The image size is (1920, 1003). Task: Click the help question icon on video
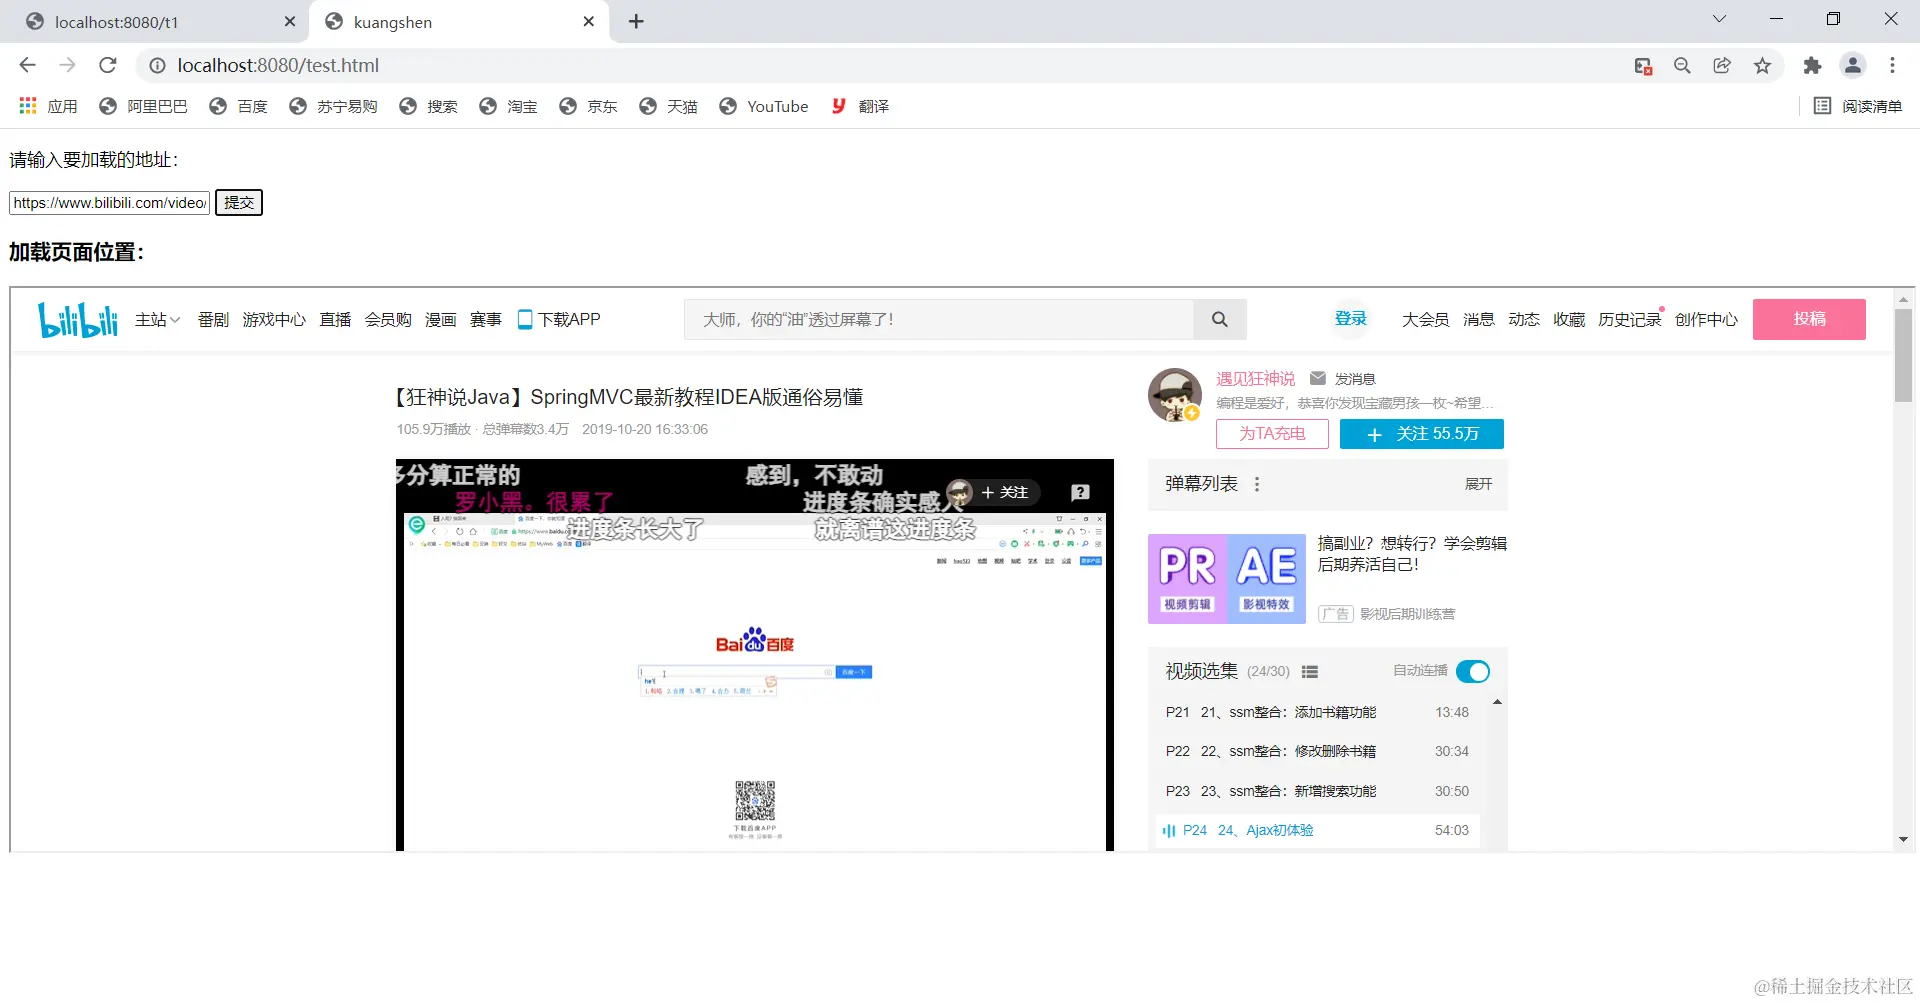[x=1080, y=492]
